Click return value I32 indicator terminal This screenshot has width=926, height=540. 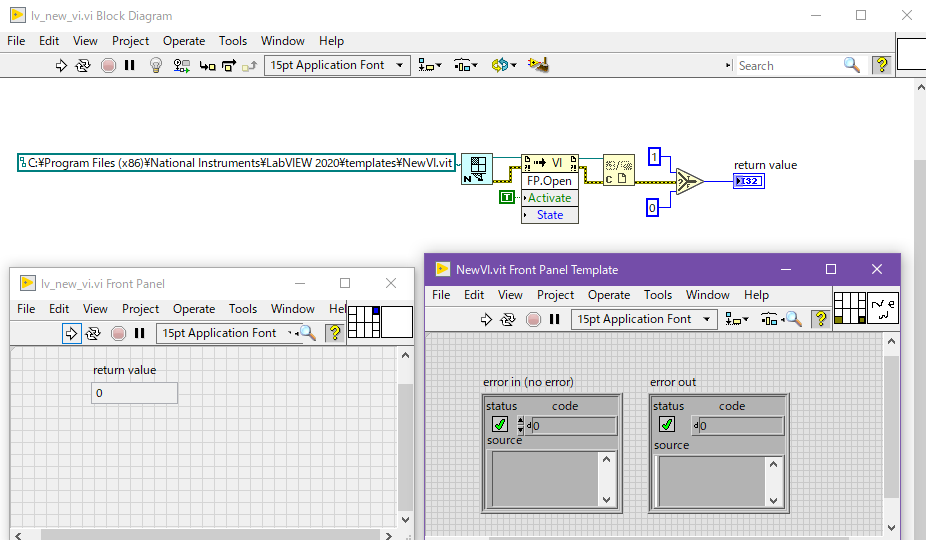749,181
